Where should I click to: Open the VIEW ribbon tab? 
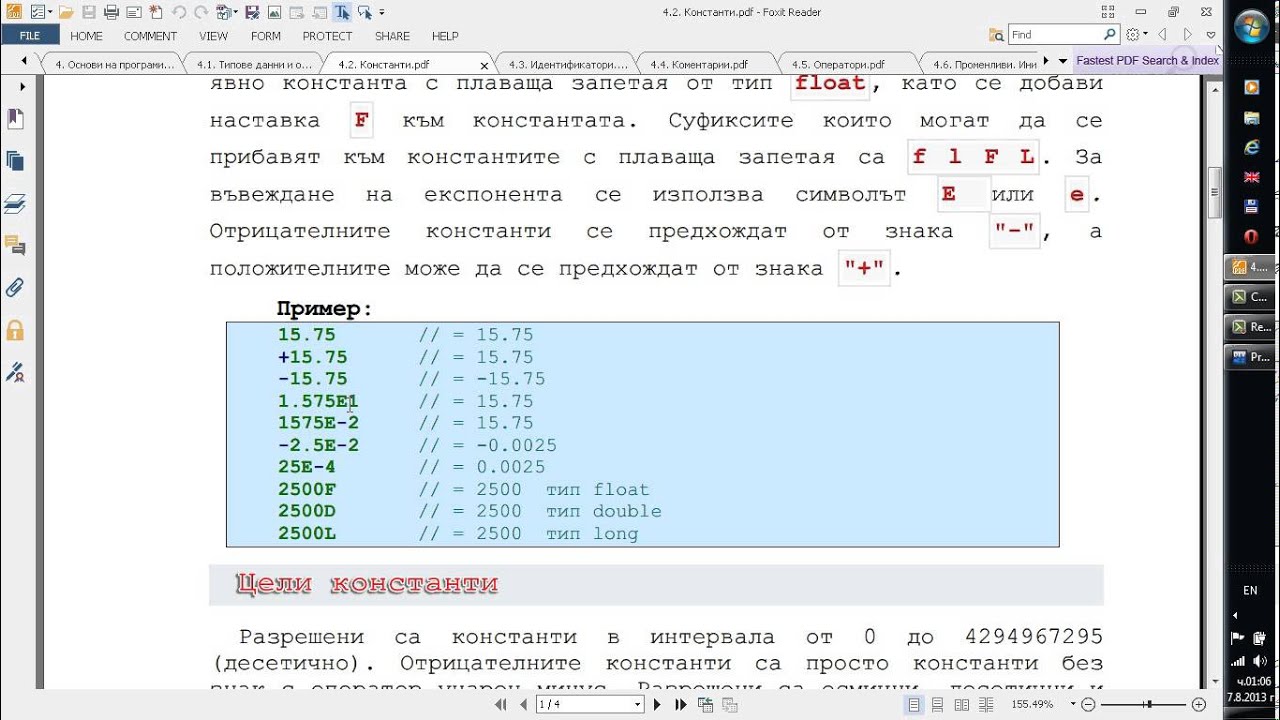tap(213, 36)
